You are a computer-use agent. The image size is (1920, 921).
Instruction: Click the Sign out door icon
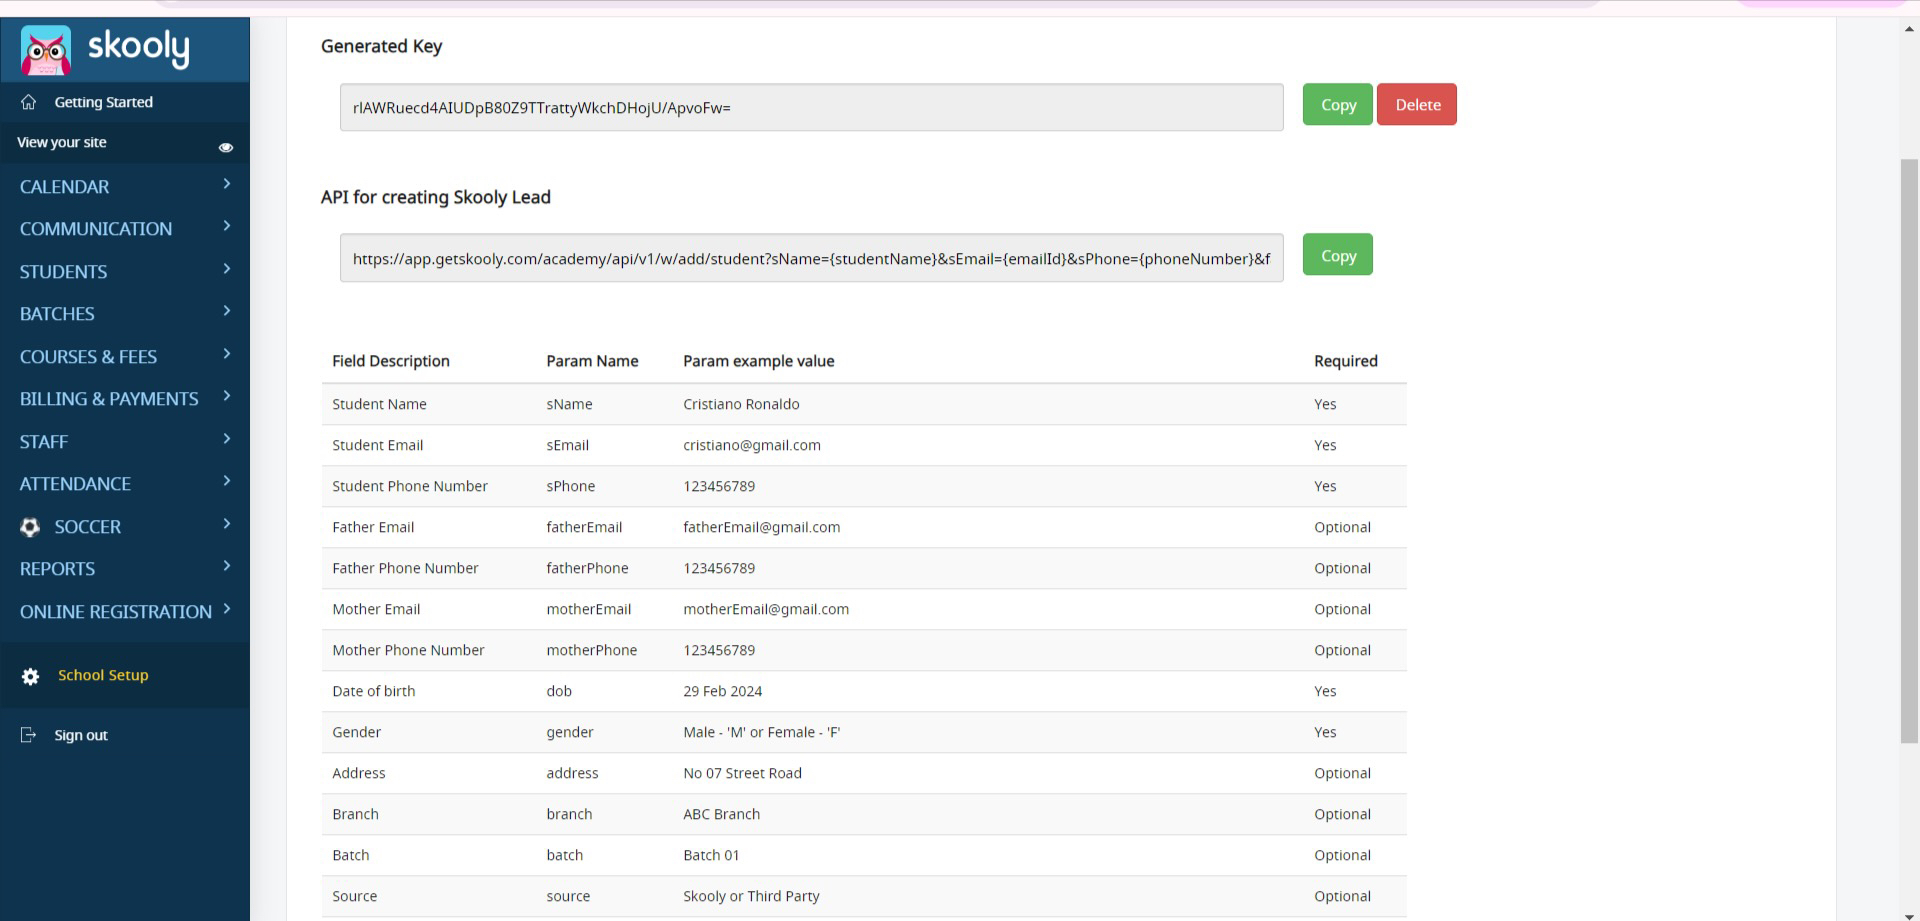coord(28,735)
